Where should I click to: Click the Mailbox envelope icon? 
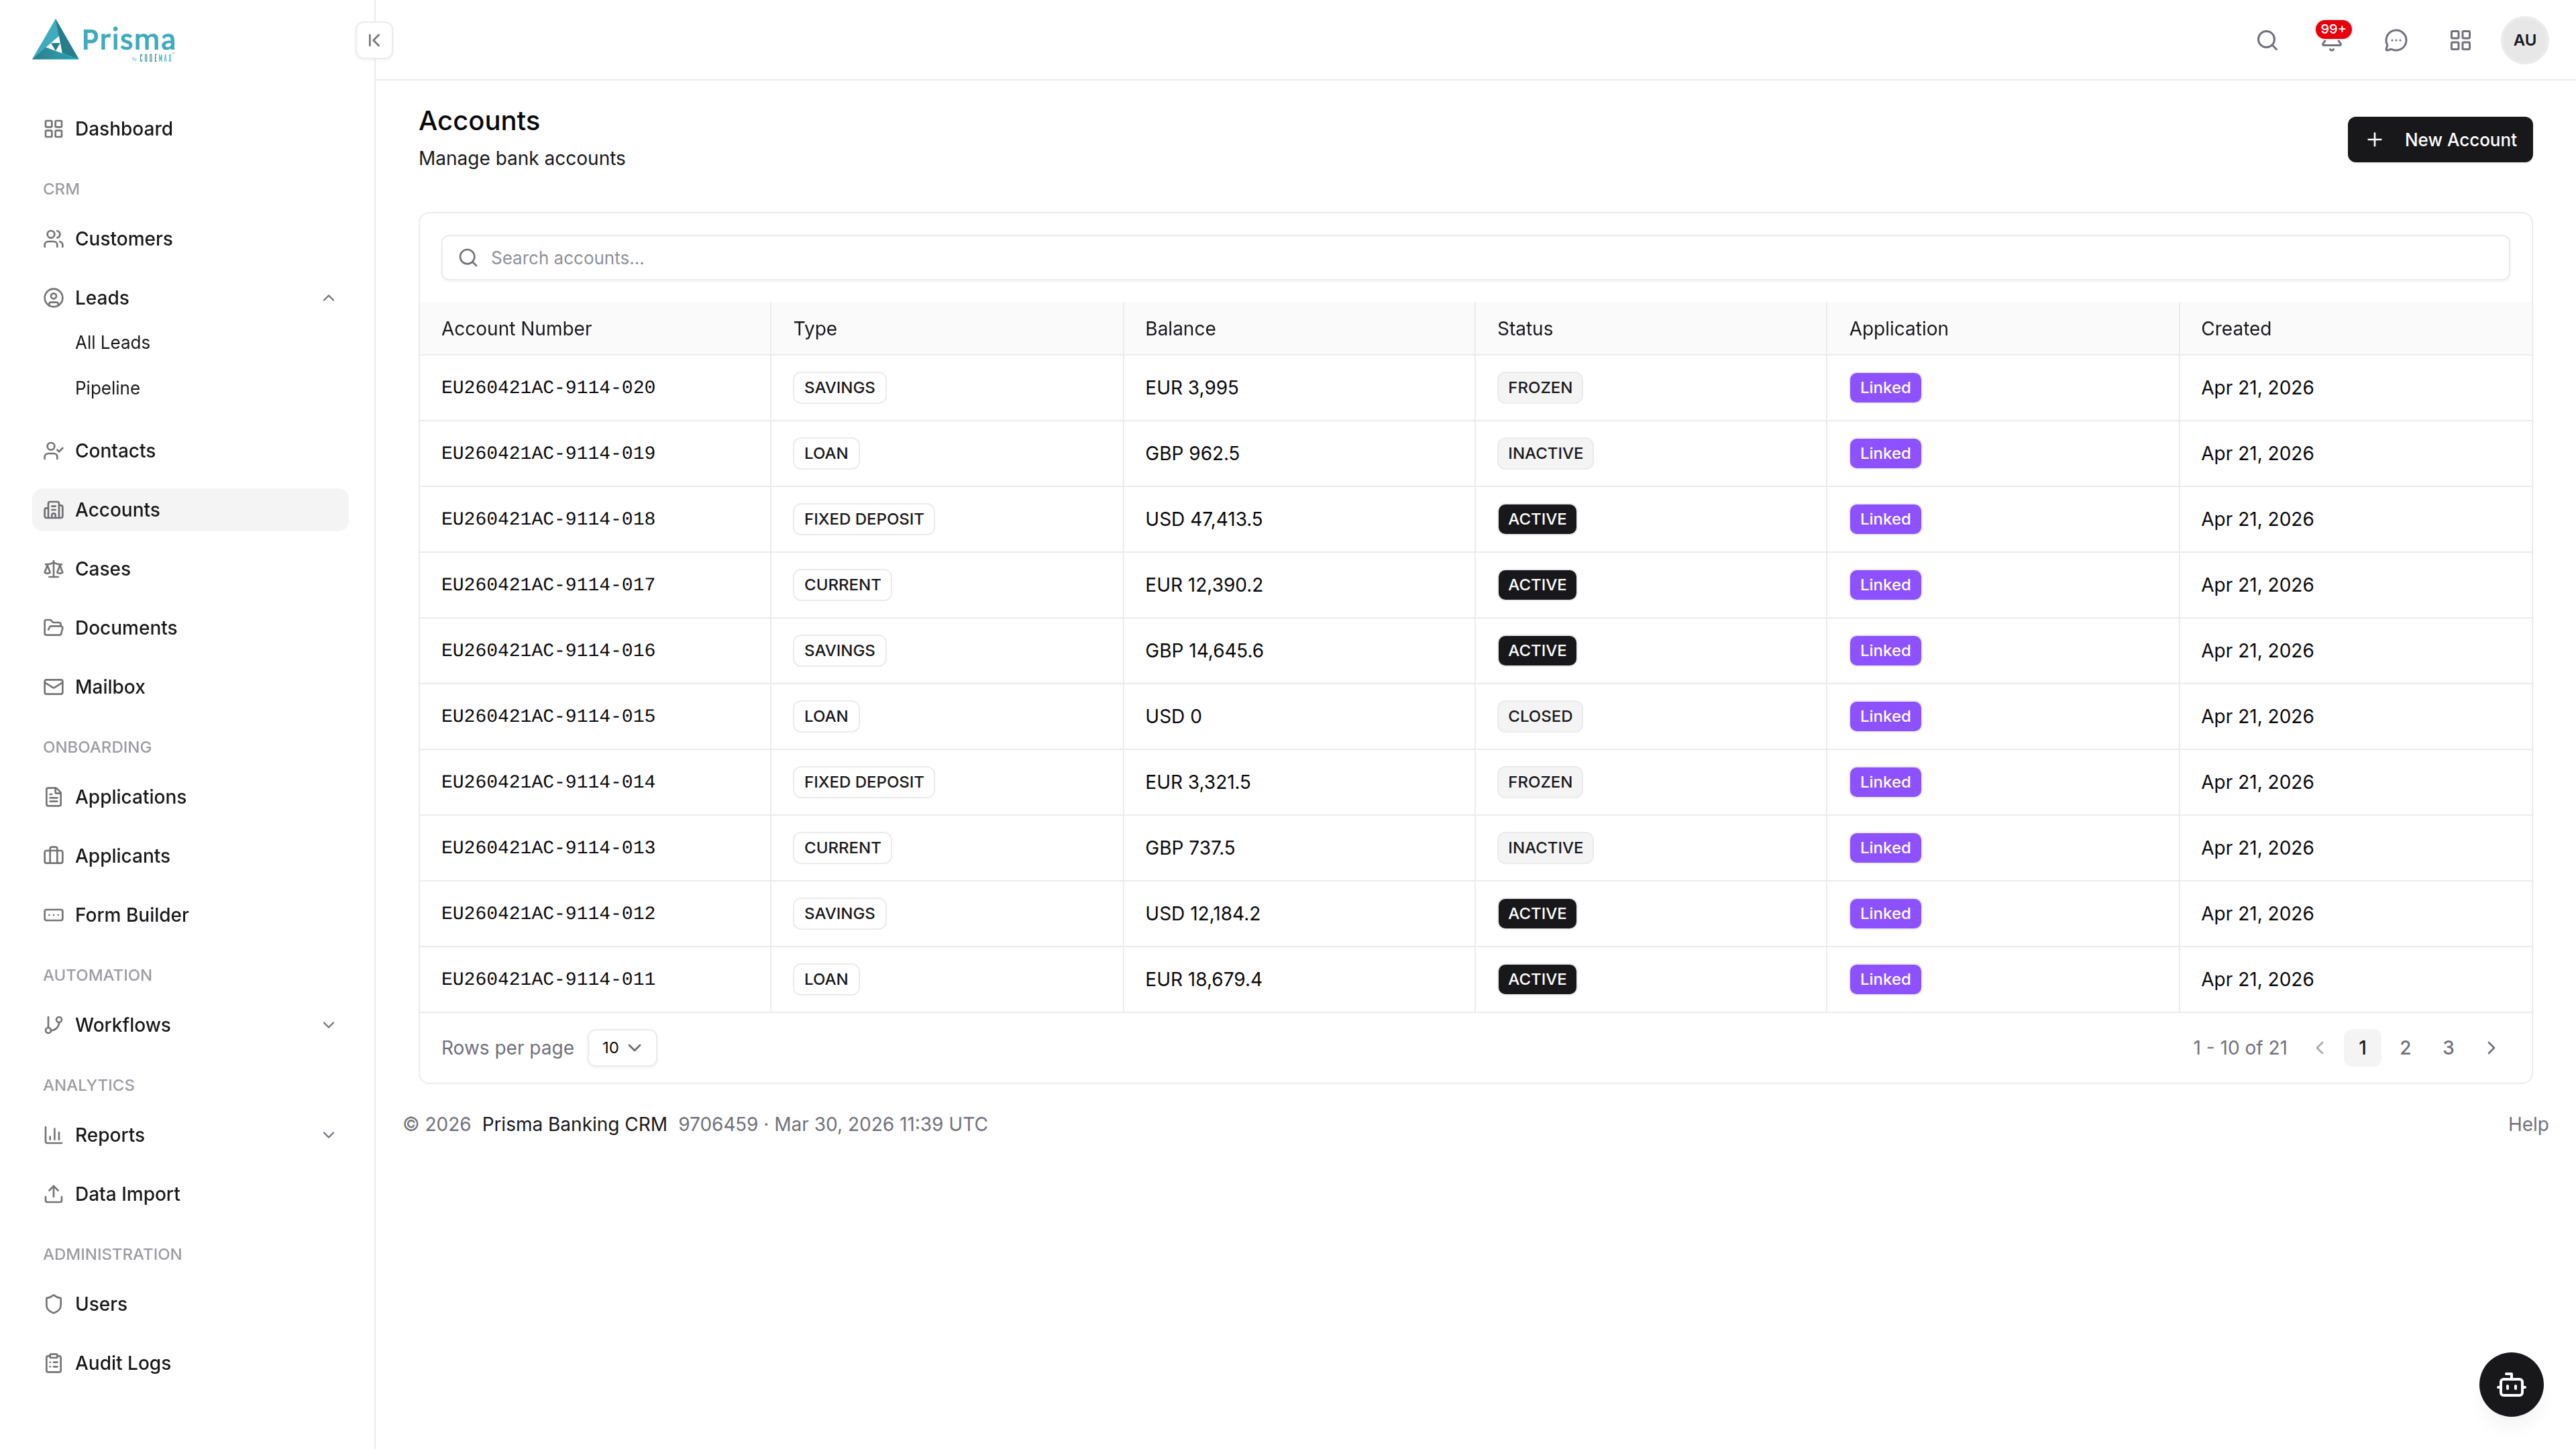[54, 687]
